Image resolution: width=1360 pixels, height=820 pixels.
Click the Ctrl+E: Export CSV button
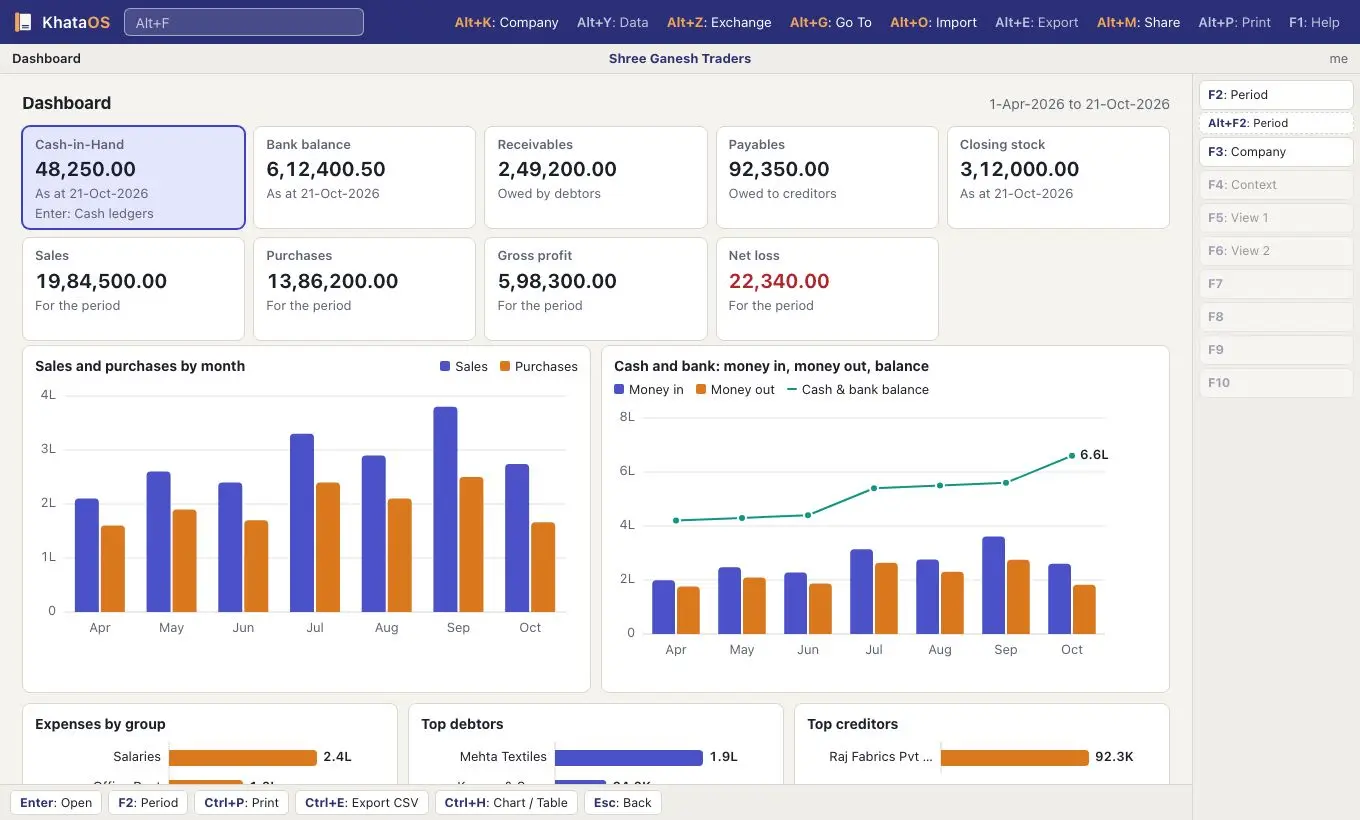tap(362, 803)
